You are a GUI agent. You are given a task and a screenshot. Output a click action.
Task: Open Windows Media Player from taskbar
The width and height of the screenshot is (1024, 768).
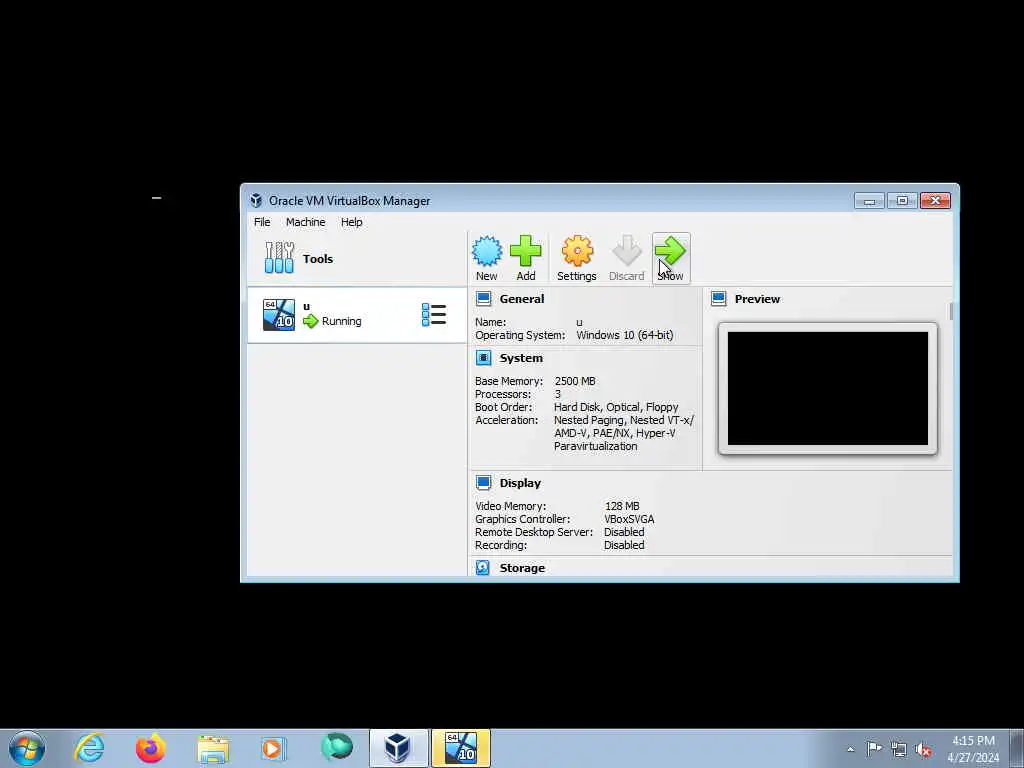272,748
